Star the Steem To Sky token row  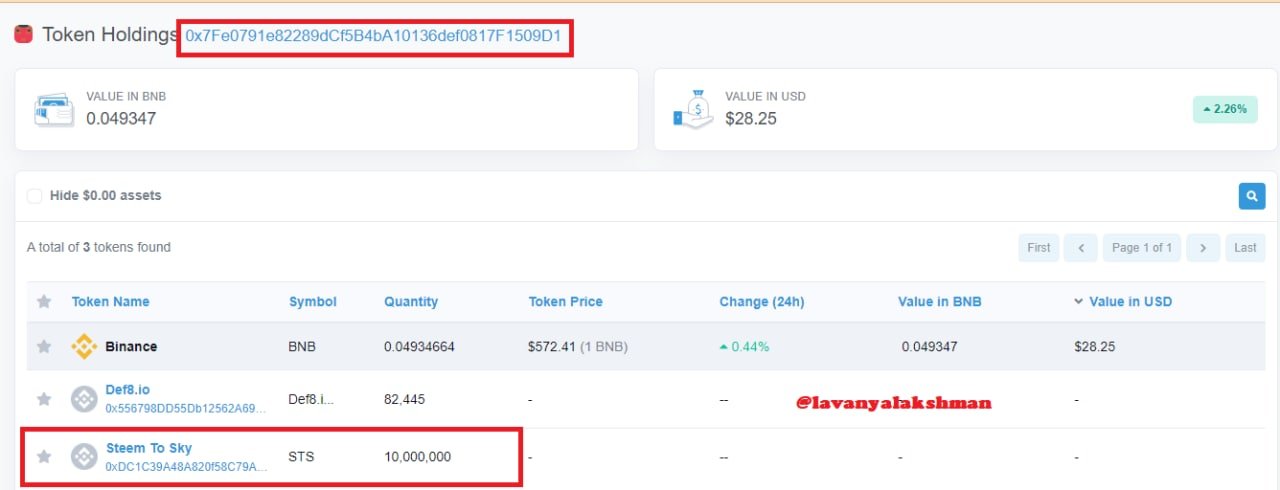click(x=44, y=457)
